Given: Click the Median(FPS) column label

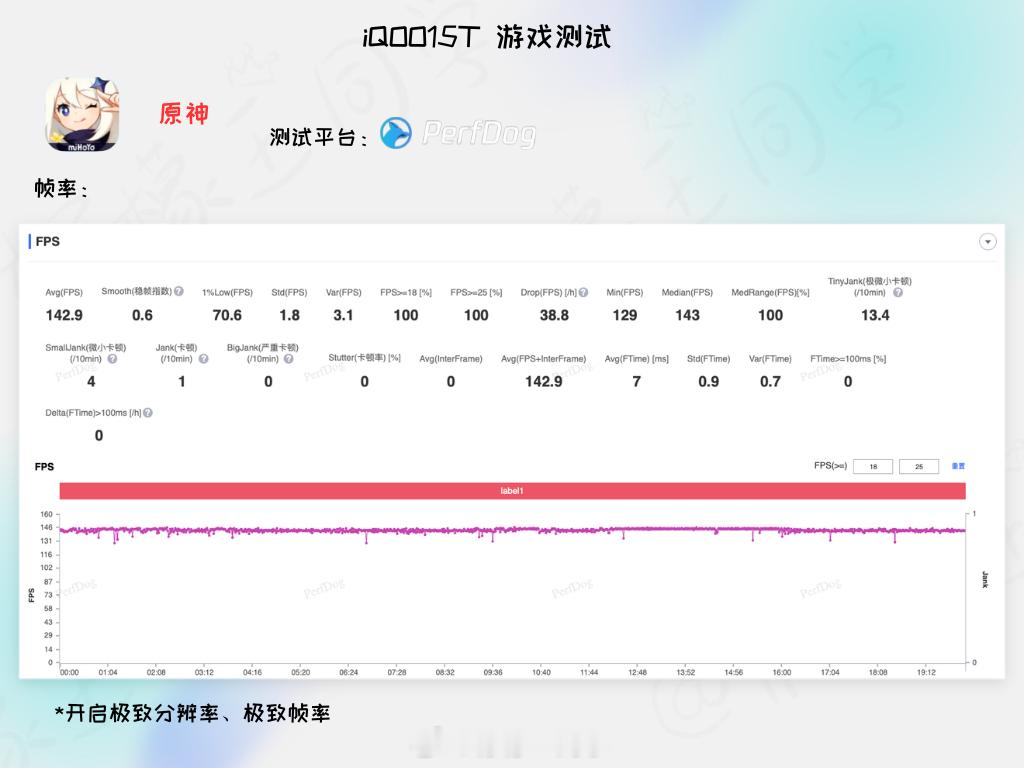Looking at the screenshot, I should click(687, 293).
